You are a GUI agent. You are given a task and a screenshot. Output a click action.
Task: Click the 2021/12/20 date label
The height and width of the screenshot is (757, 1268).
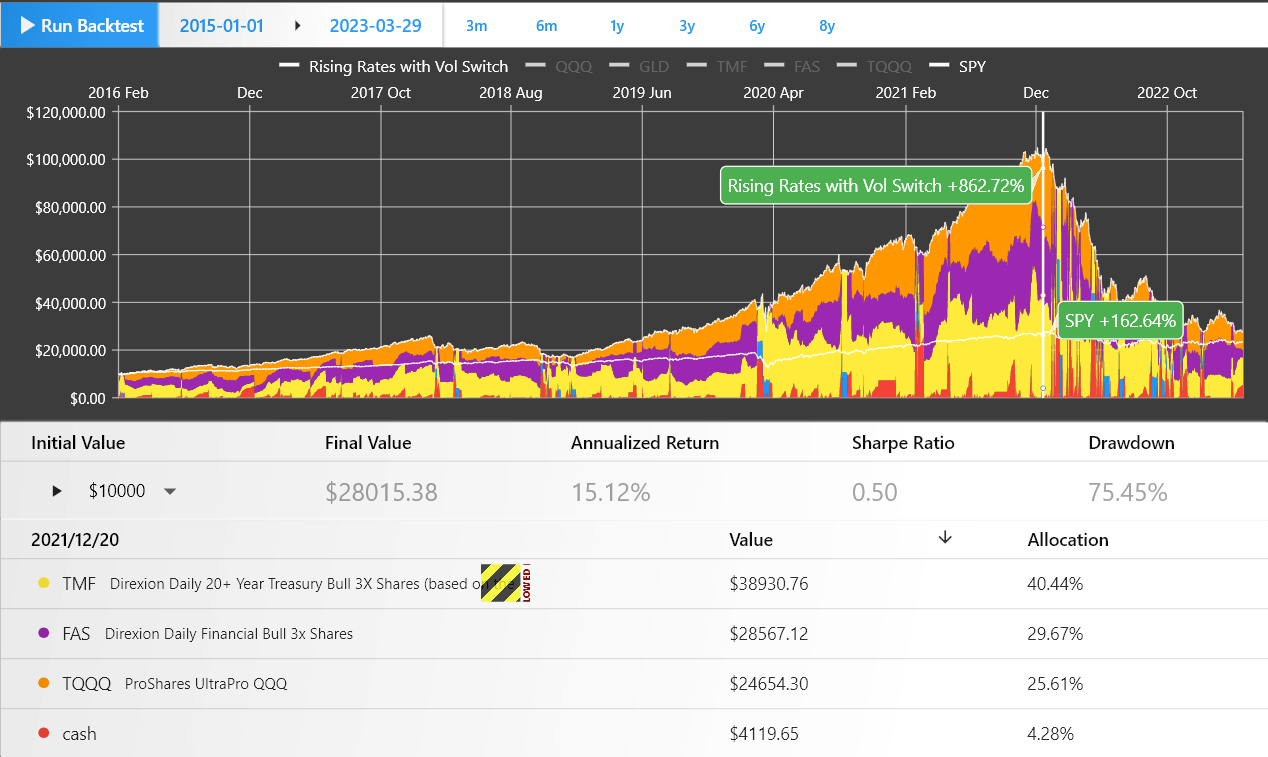73,539
